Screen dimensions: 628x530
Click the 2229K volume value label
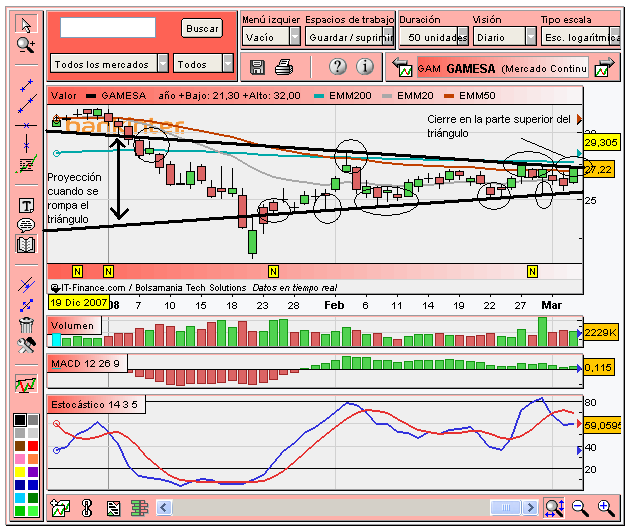tap(600, 333)
